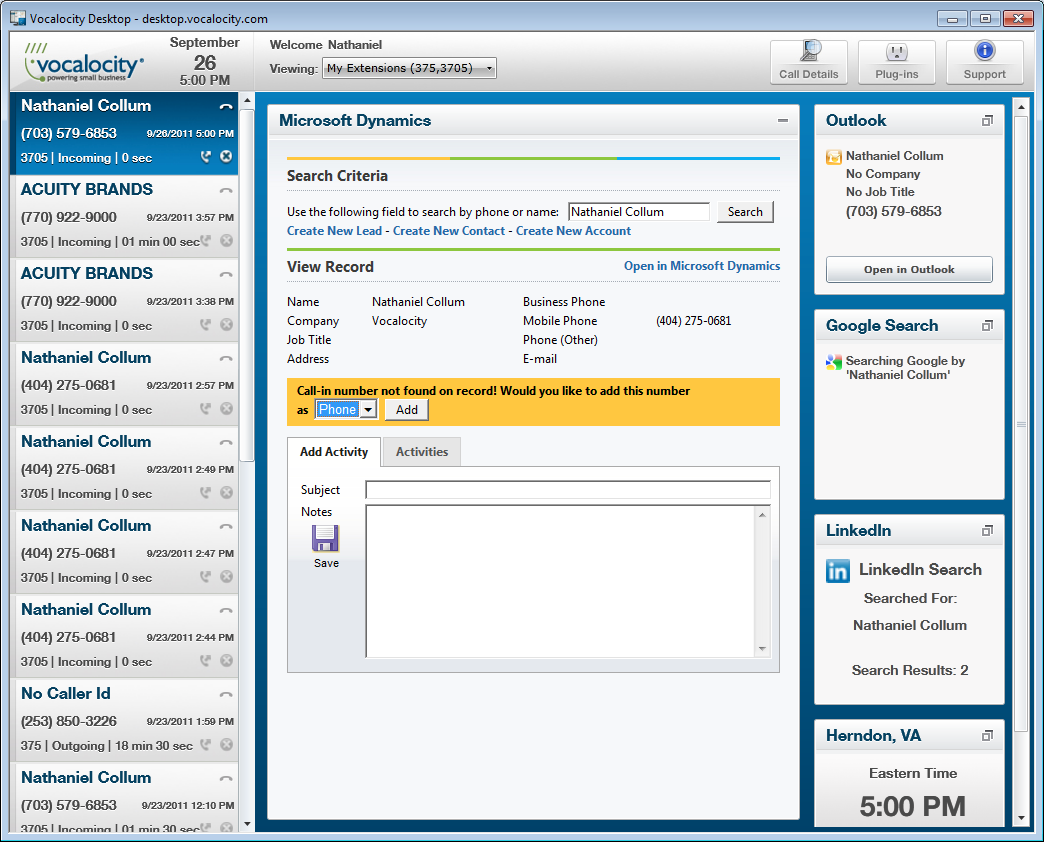Pop out the Outlook panel
Viewport: 1044px width, 842px height.
987,120
